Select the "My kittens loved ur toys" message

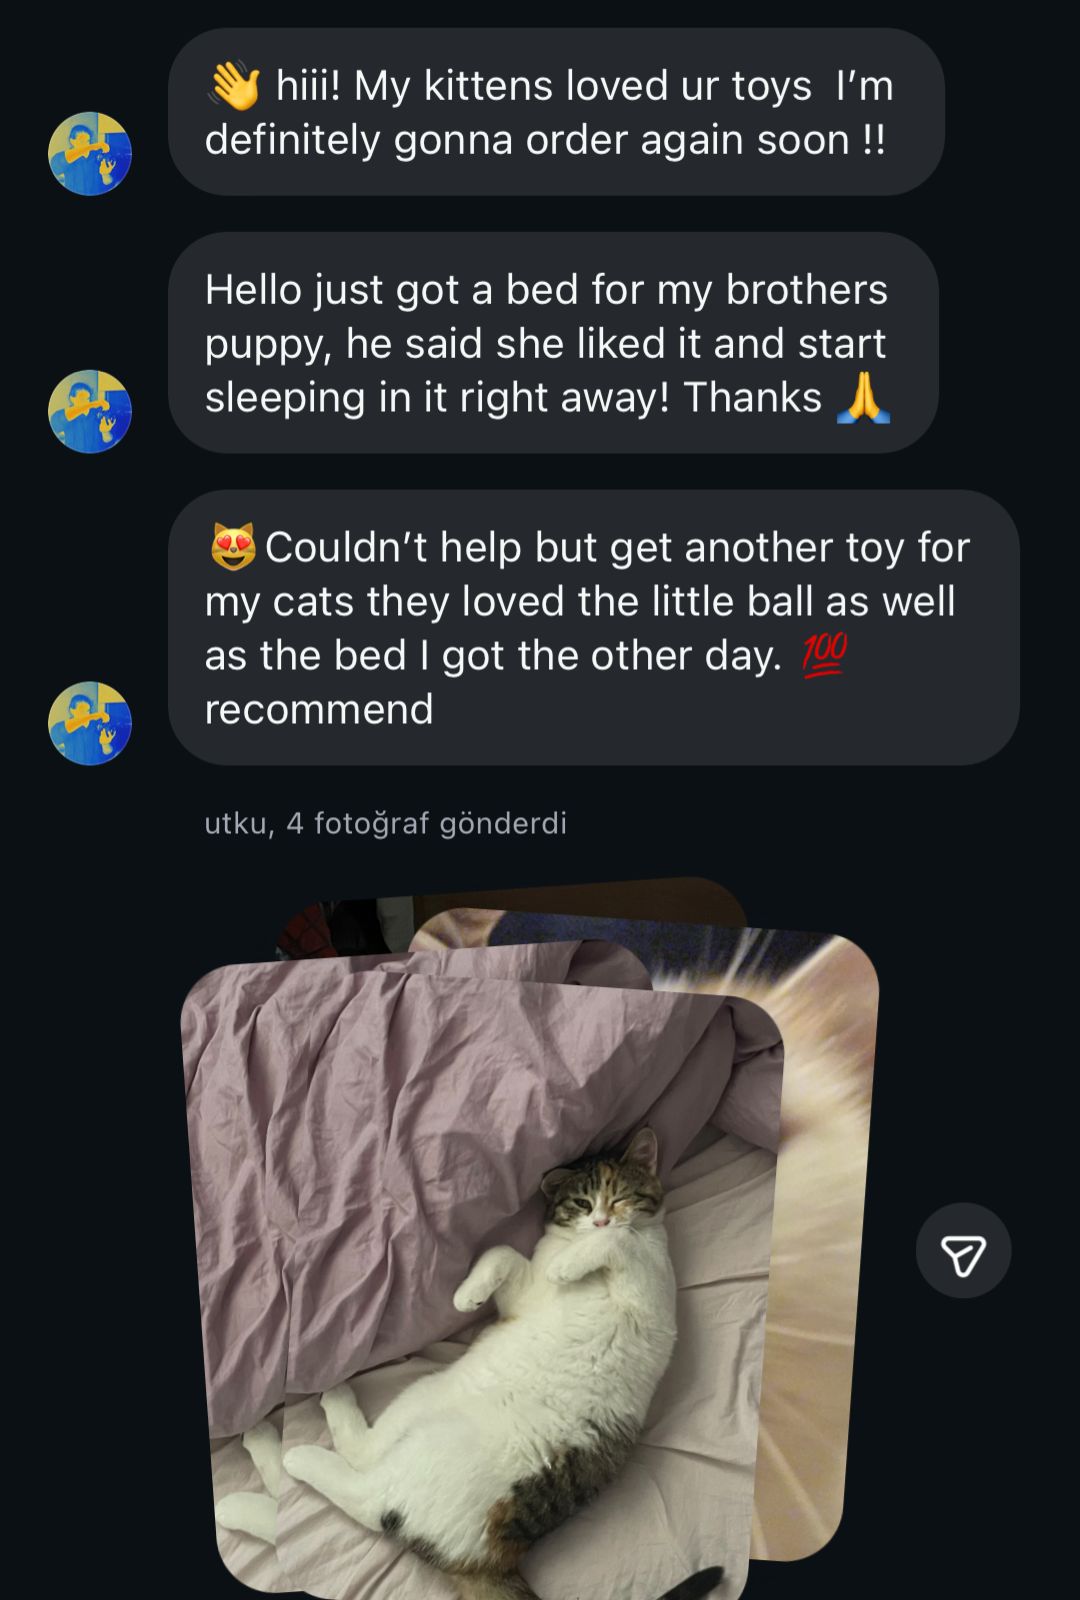556,112
